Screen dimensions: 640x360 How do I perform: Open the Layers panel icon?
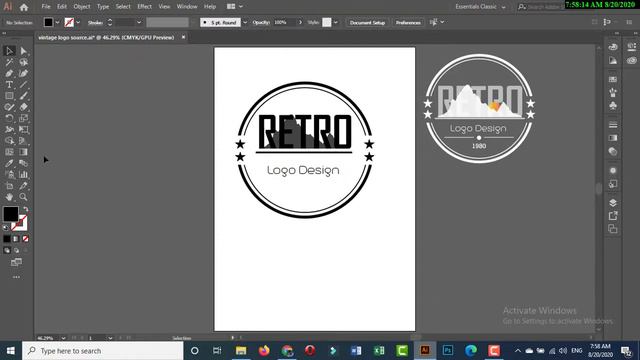point(613,202)
